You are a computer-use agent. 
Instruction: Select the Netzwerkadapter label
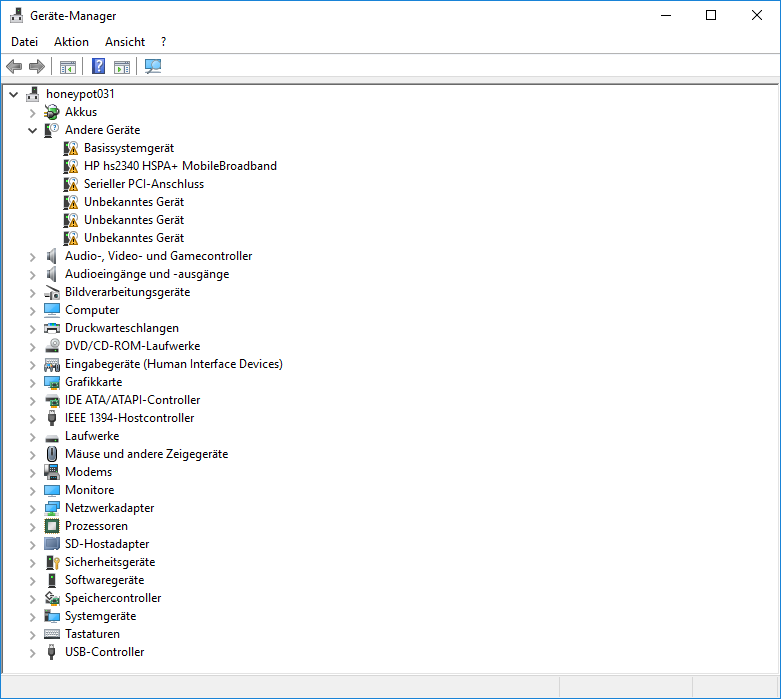[x=110, y=508]
